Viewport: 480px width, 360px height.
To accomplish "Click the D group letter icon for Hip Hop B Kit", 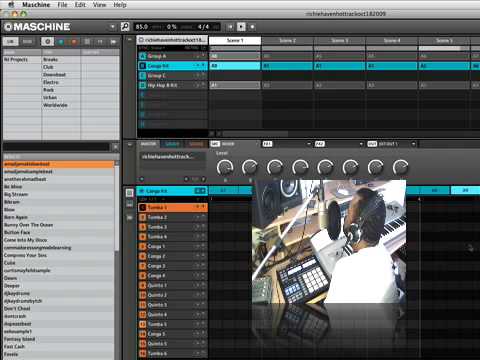I will [x=142, y=85].
